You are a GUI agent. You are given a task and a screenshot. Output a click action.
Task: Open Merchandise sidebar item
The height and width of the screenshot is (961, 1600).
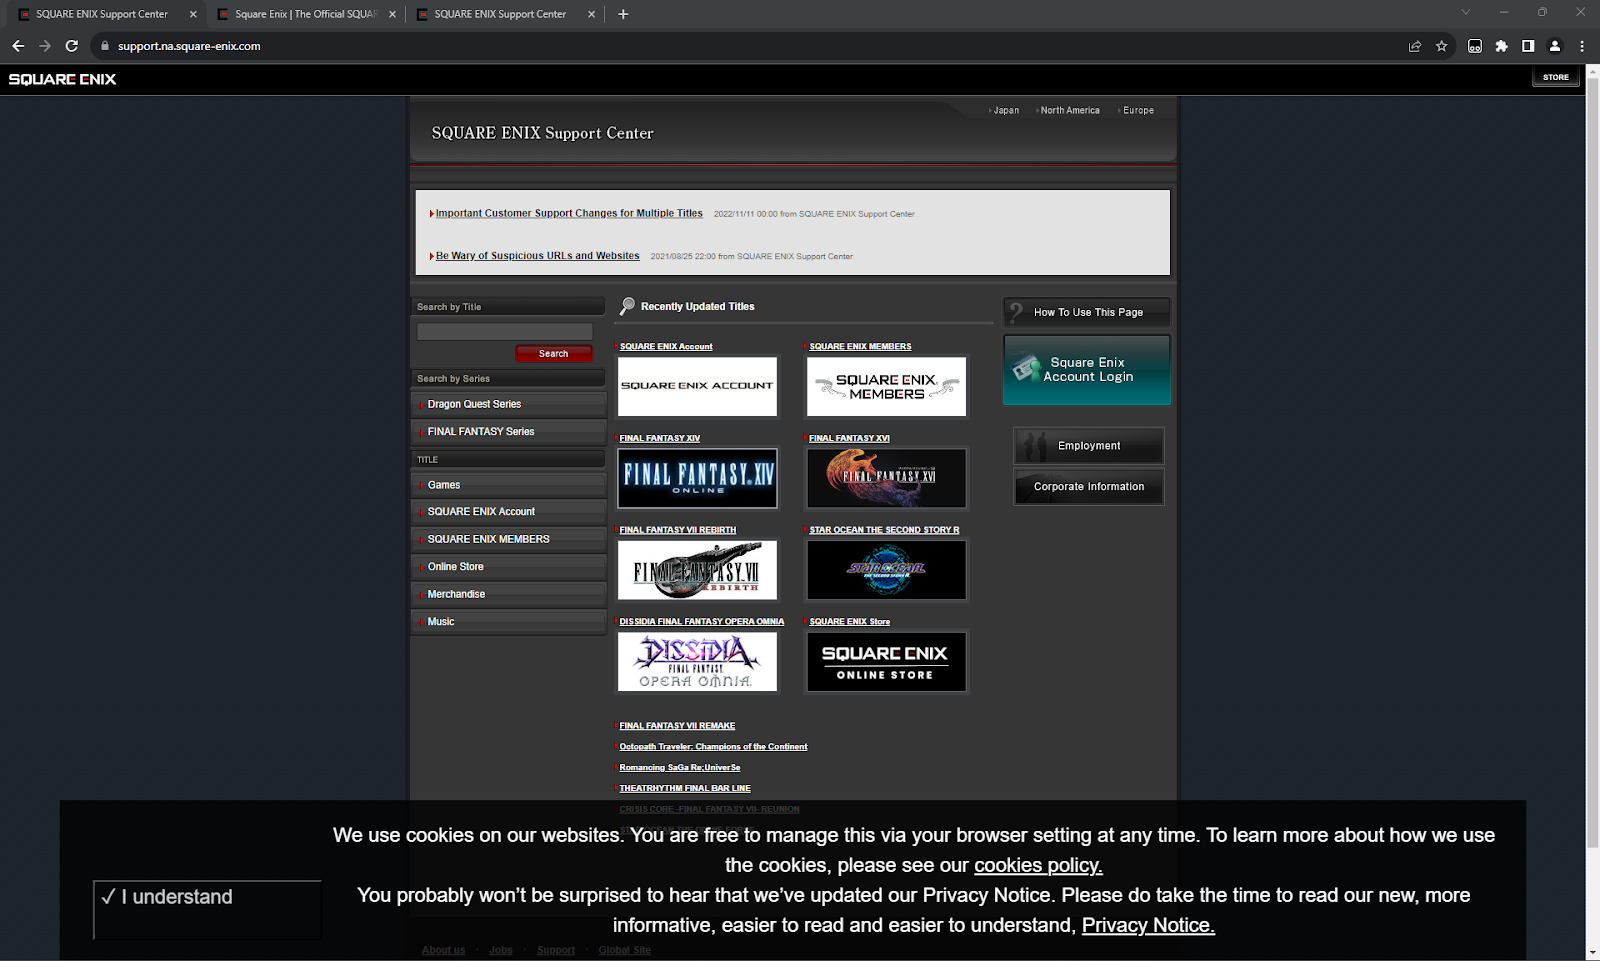point(508,594)
